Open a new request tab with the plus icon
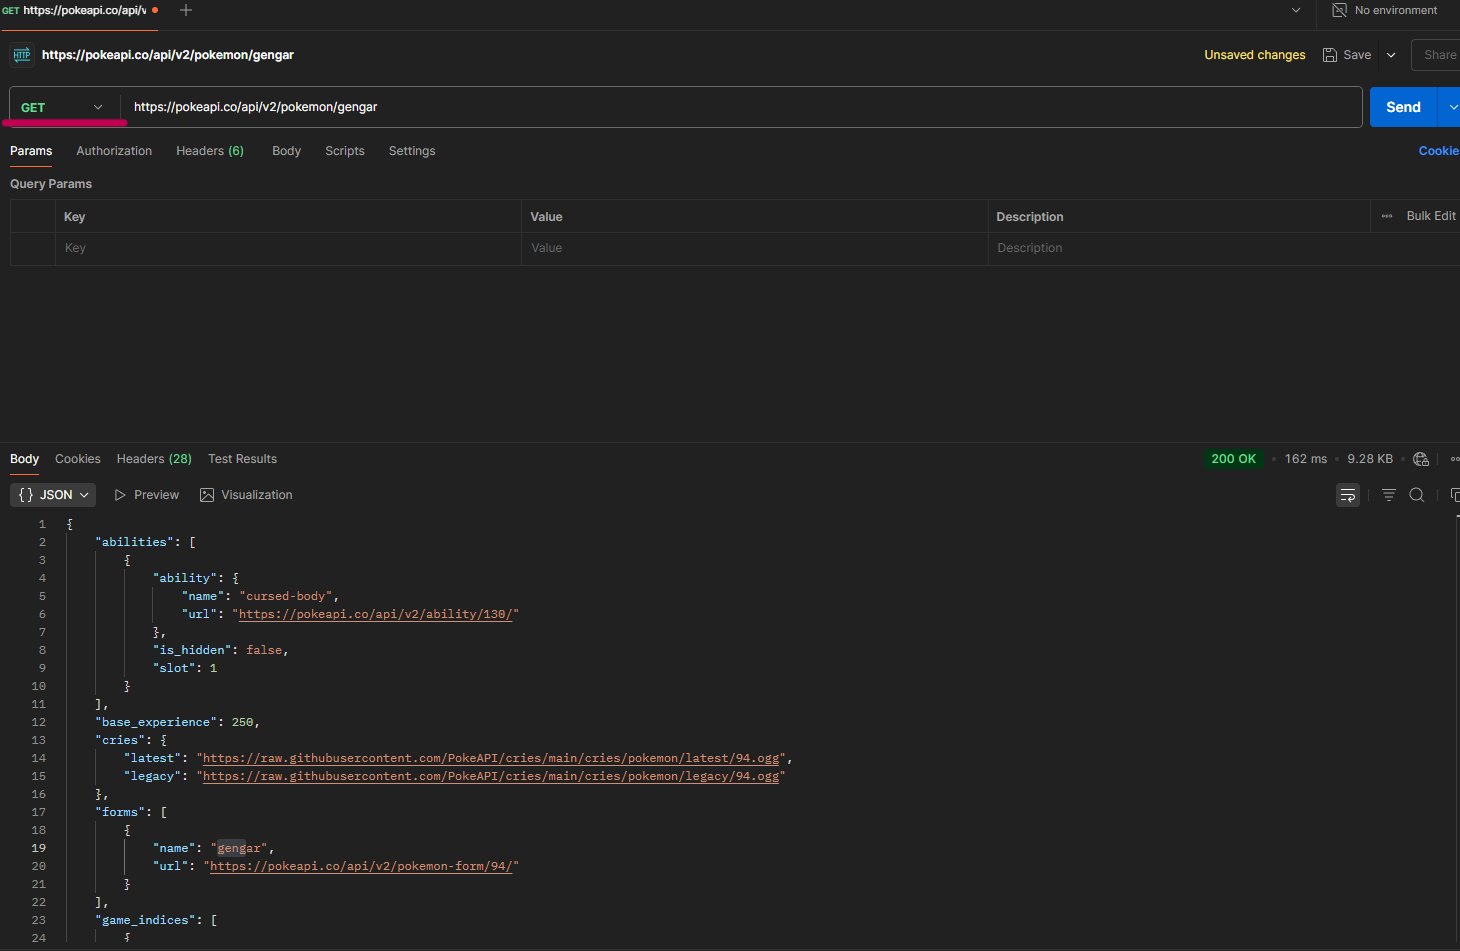1460x951 pixels. tap(186, 10)
